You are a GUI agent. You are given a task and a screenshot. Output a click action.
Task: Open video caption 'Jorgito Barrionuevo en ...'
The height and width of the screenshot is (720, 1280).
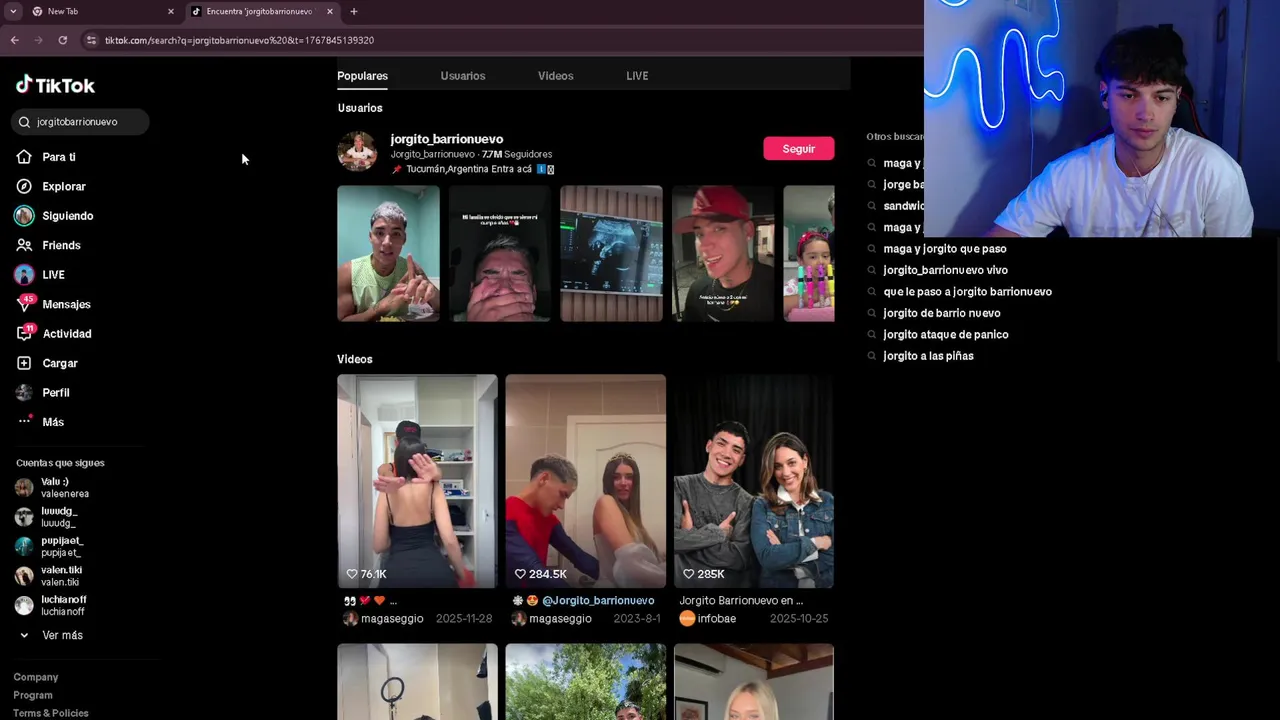tap(741, 601)
